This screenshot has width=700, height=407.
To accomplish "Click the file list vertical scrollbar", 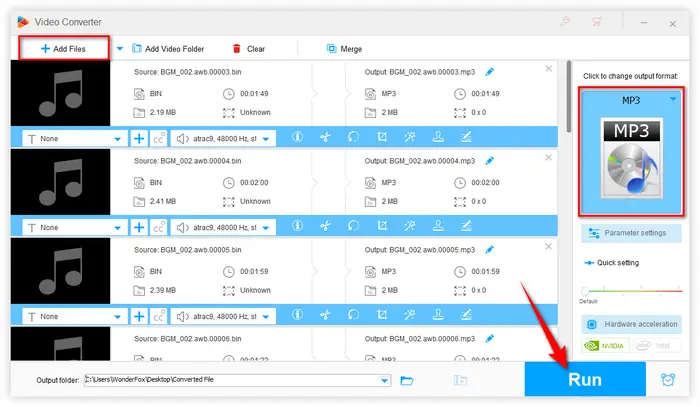I will pyautogui.click(x=569, y=96).
